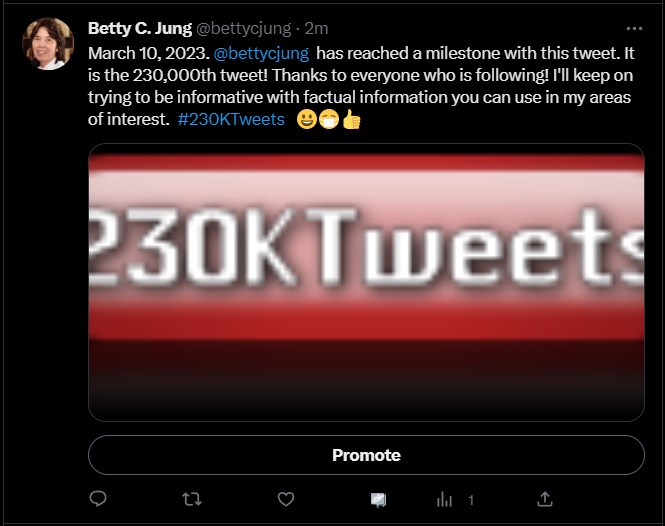
Task: Like the tweet with the heart icon
Action: pyautogui.click(x=285, y=498)
